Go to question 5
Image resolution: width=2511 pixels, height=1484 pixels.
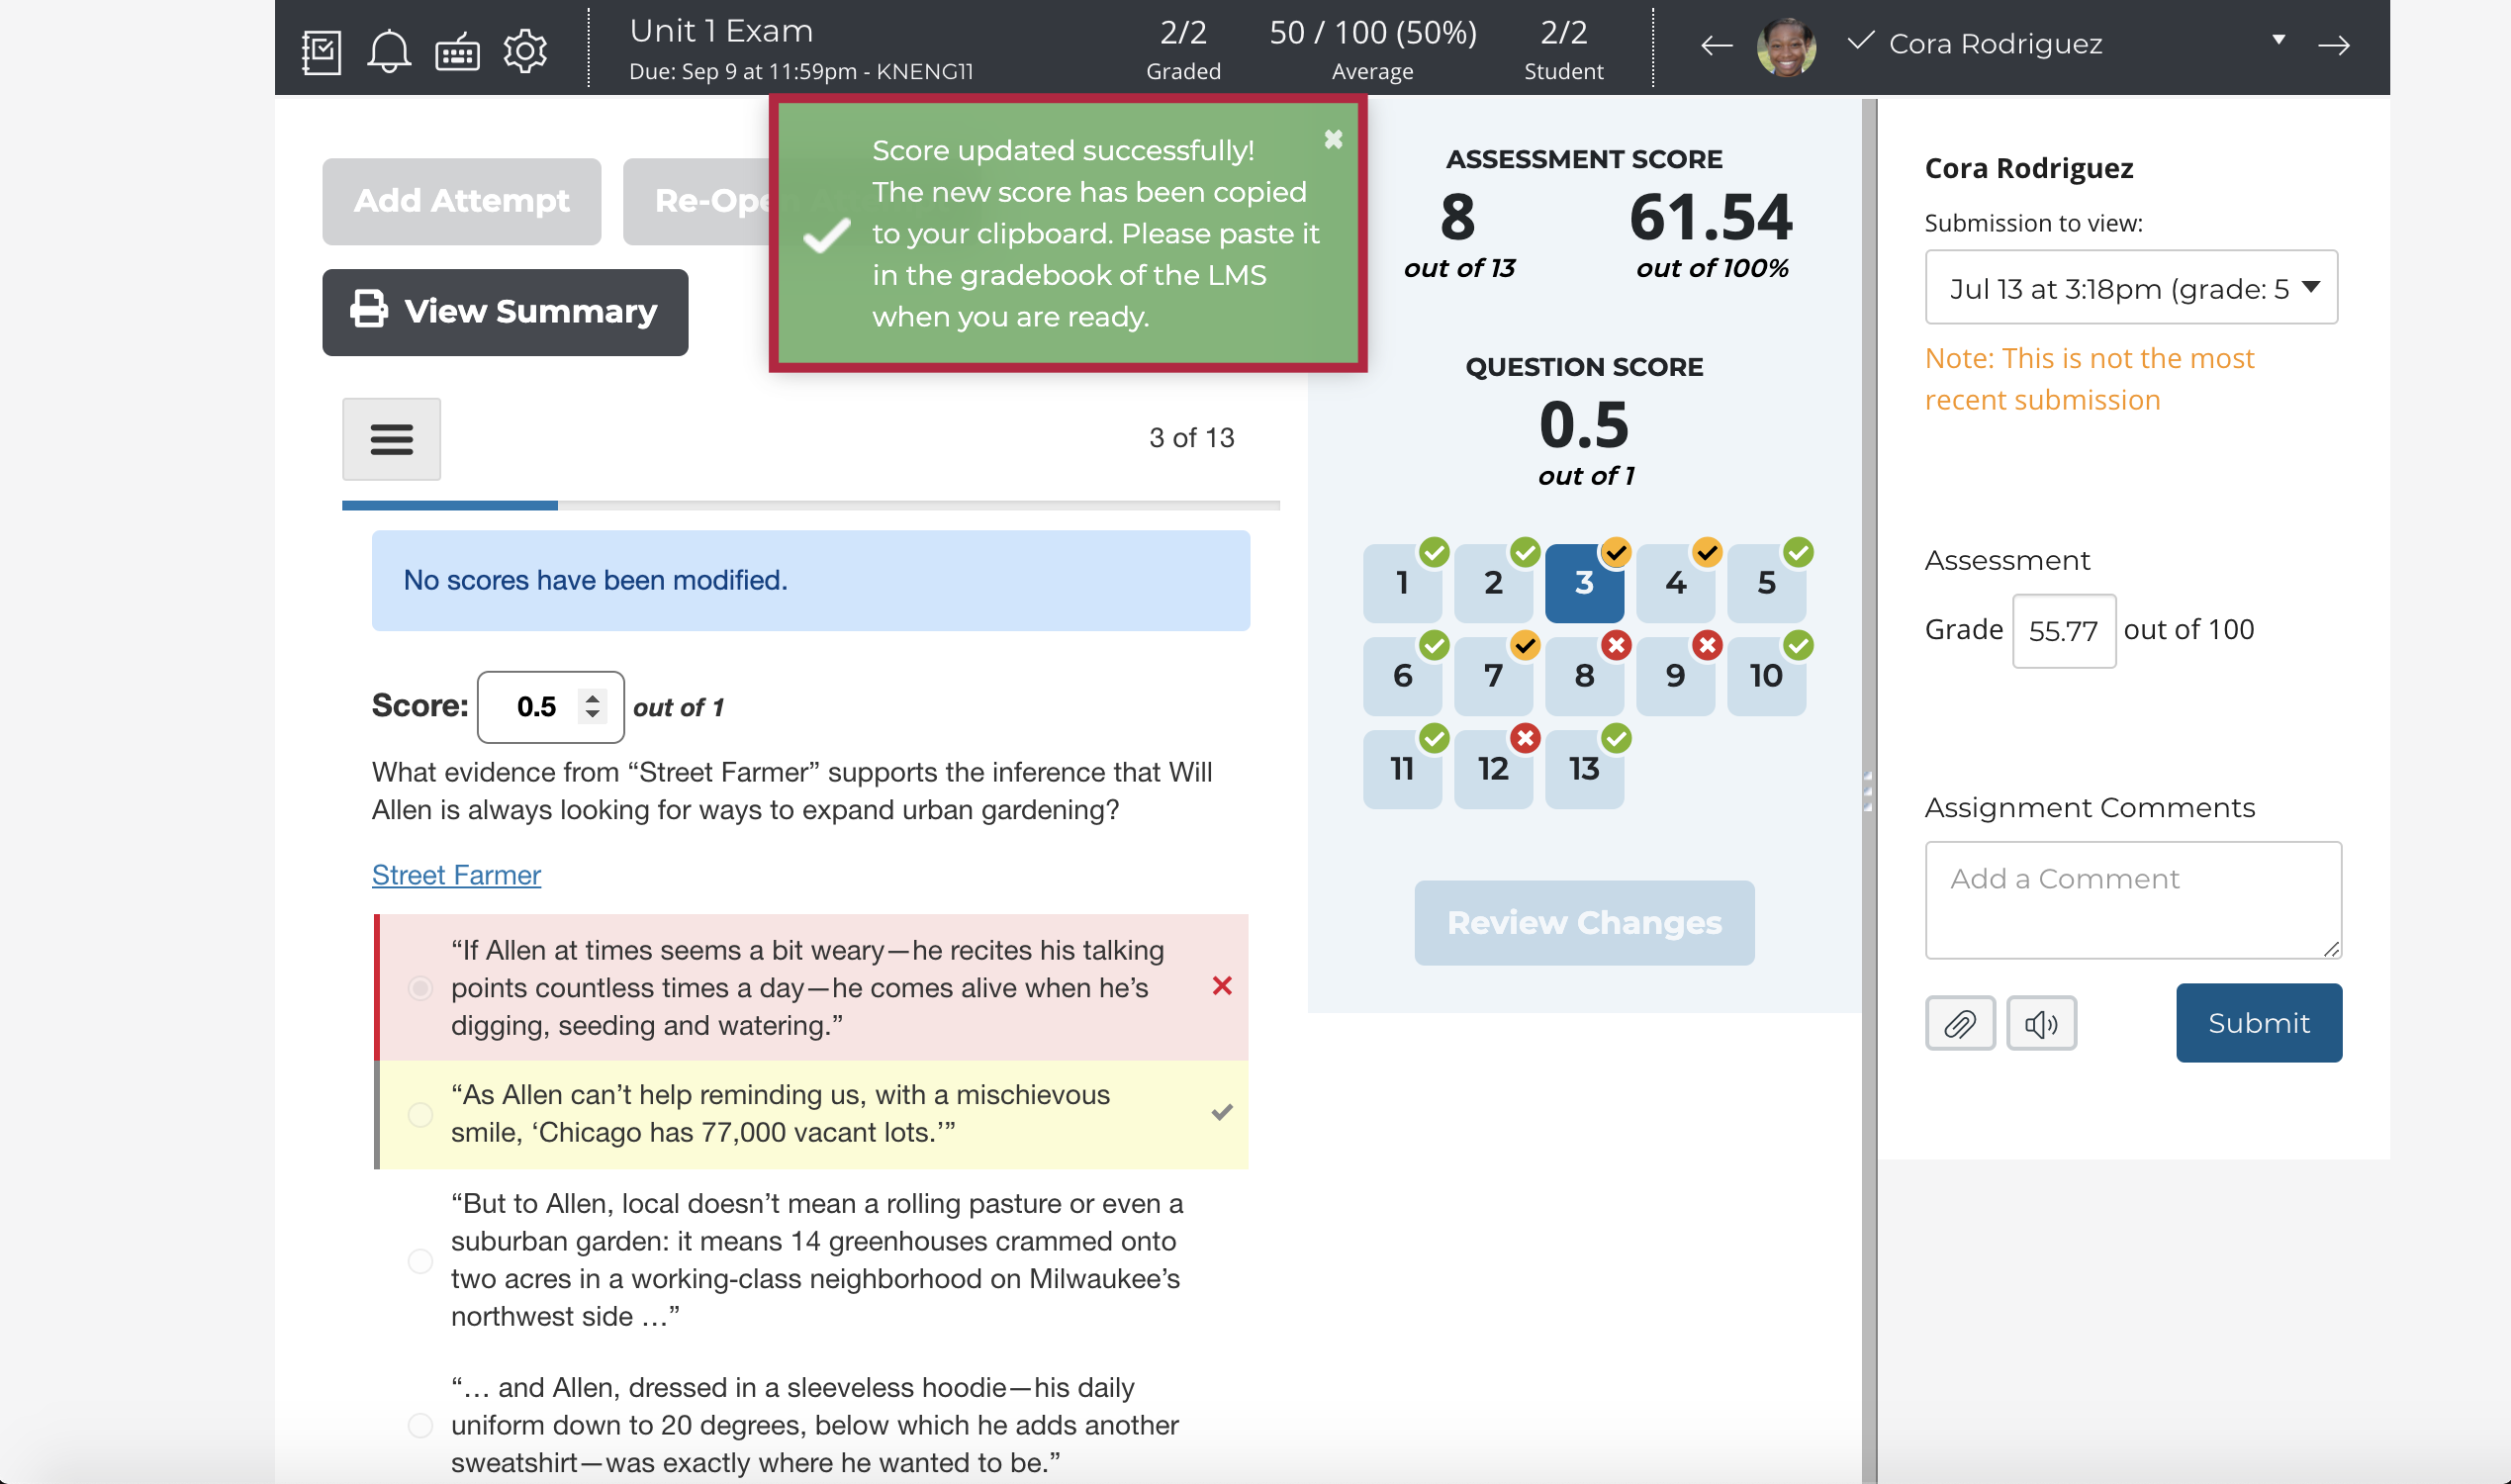[x=1766, y=583]
